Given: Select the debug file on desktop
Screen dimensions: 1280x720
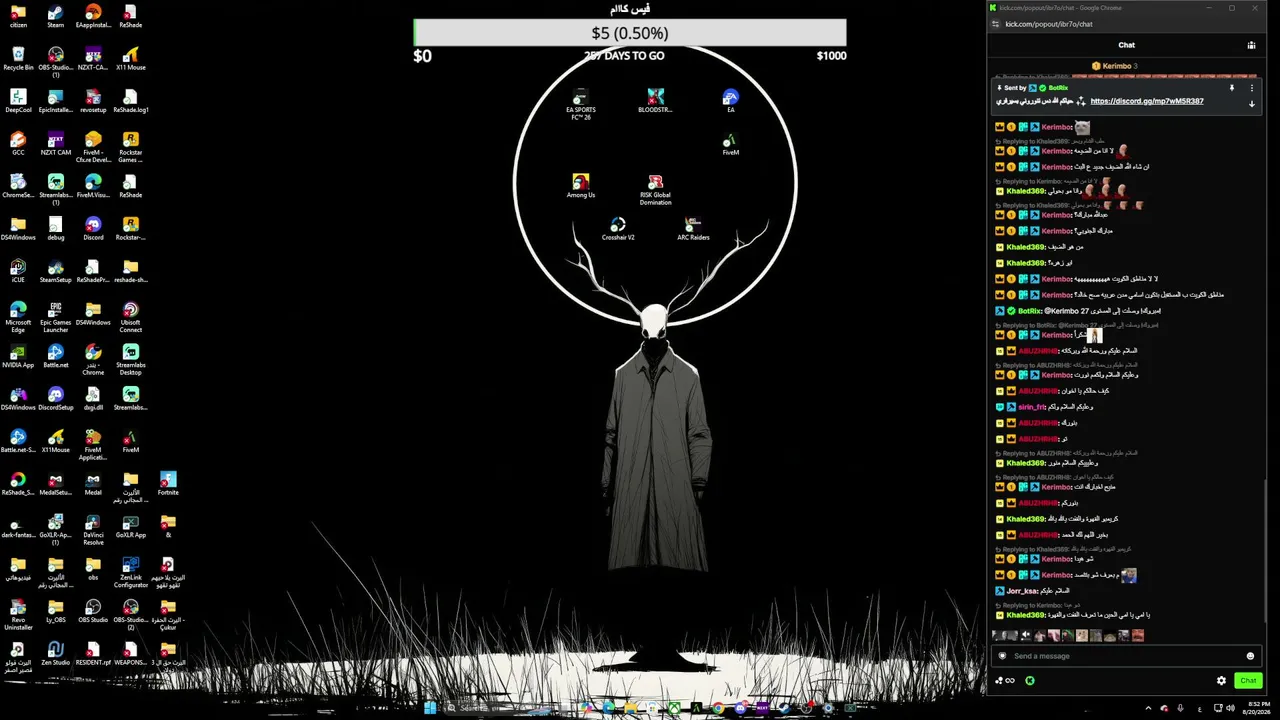Looking at the screenshot, I should click(56, 229).
